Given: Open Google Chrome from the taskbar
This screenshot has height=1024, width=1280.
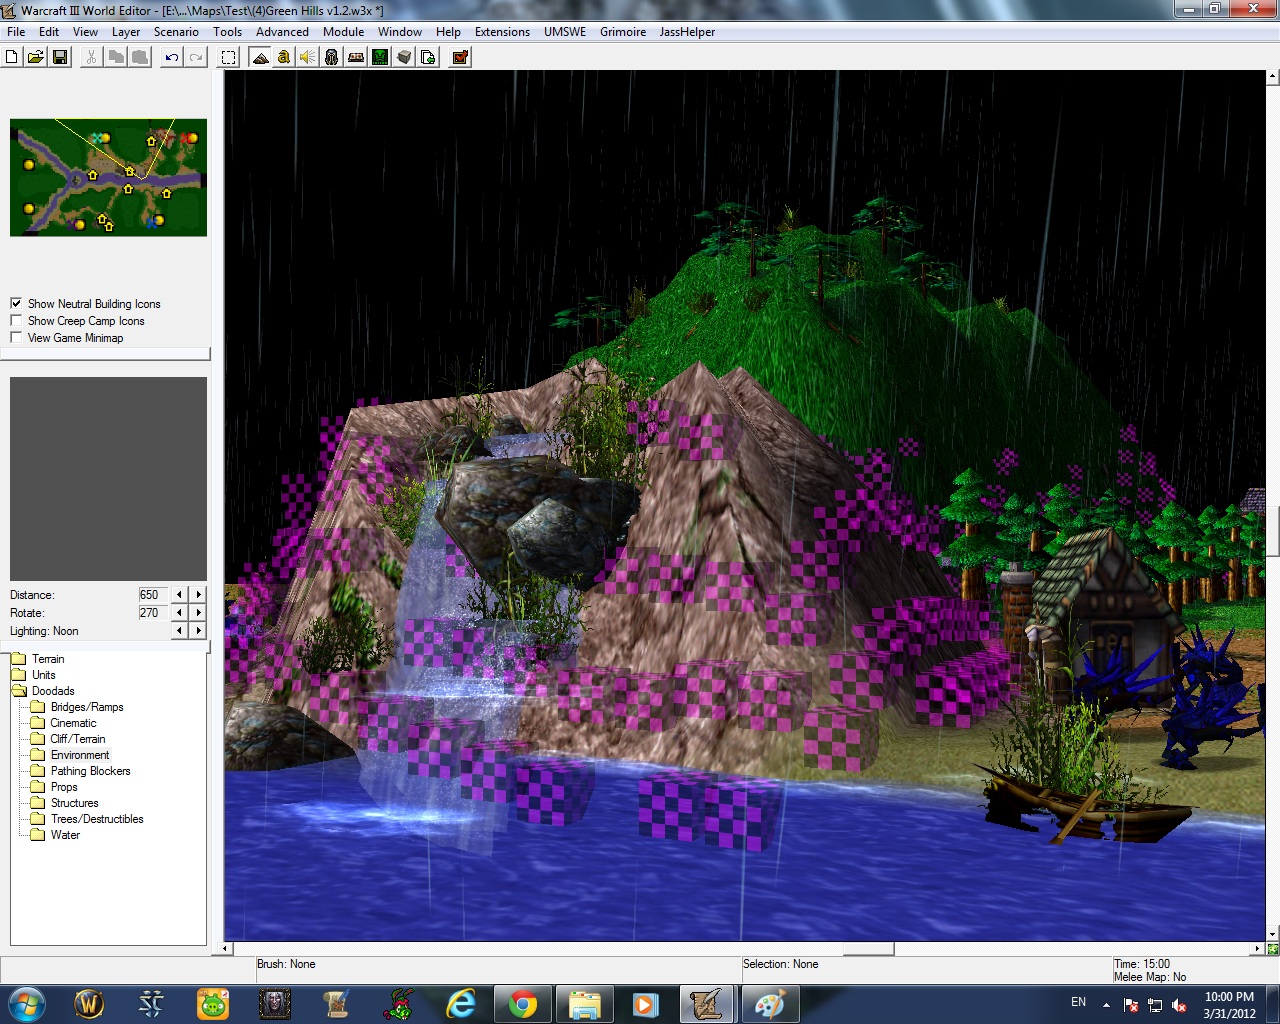Looking at the screenshot, I should click(523, 1004).
